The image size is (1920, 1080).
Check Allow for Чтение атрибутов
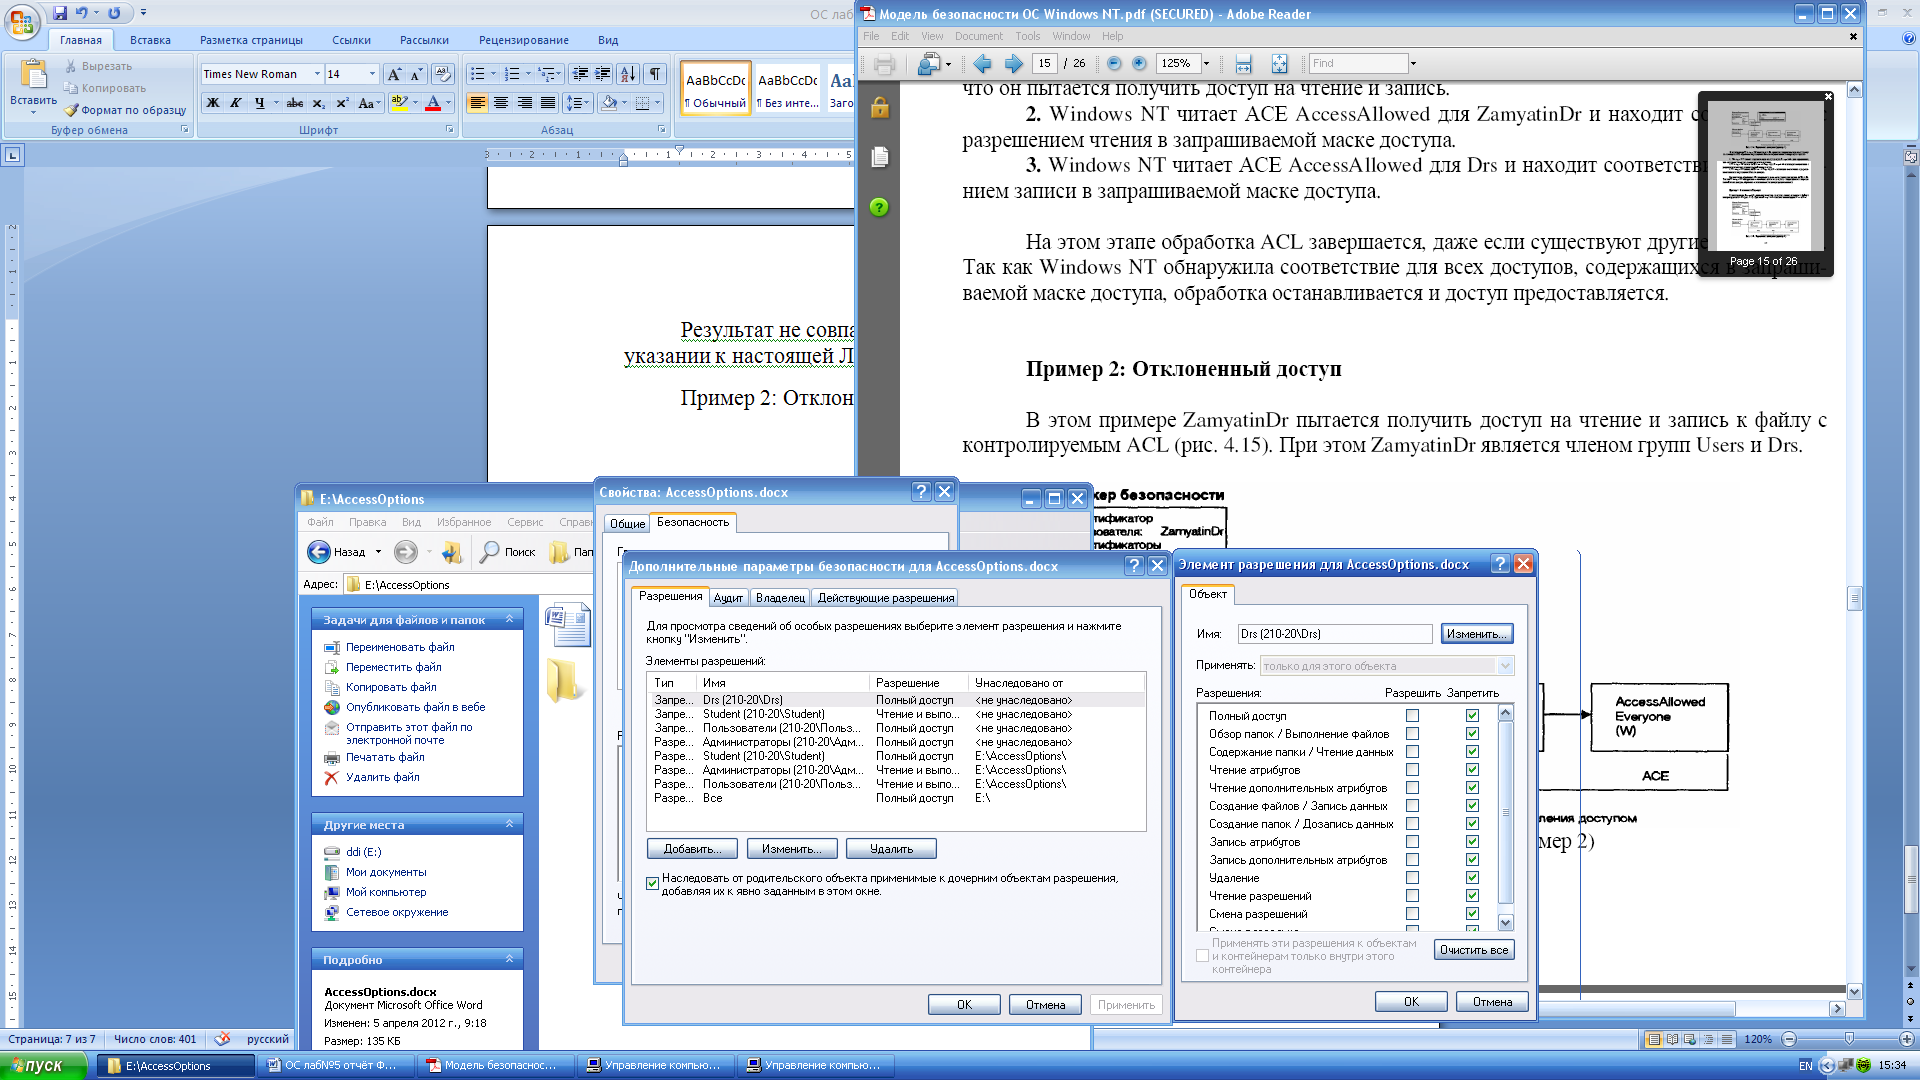point(1412,770)
